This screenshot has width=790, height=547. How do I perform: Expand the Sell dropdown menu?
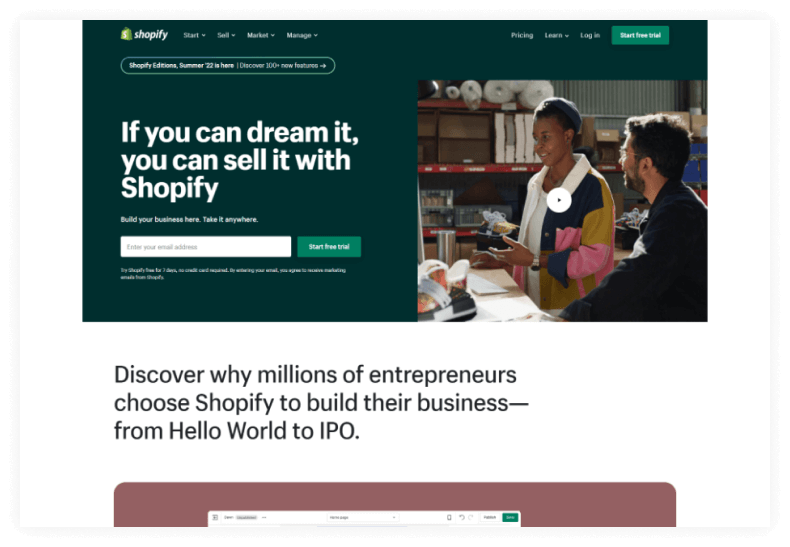click(x=226, y=35)
